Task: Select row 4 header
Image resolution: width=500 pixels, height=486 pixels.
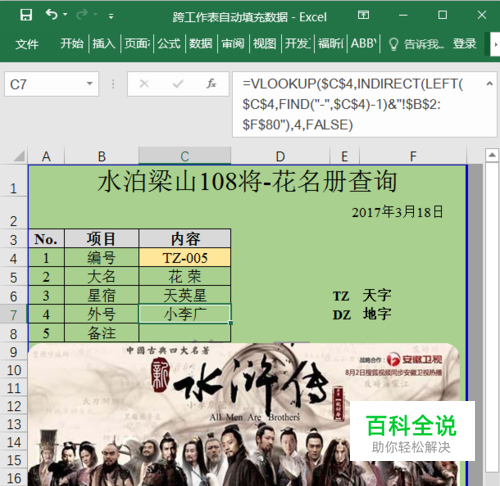Action: [x=13, y=258]
